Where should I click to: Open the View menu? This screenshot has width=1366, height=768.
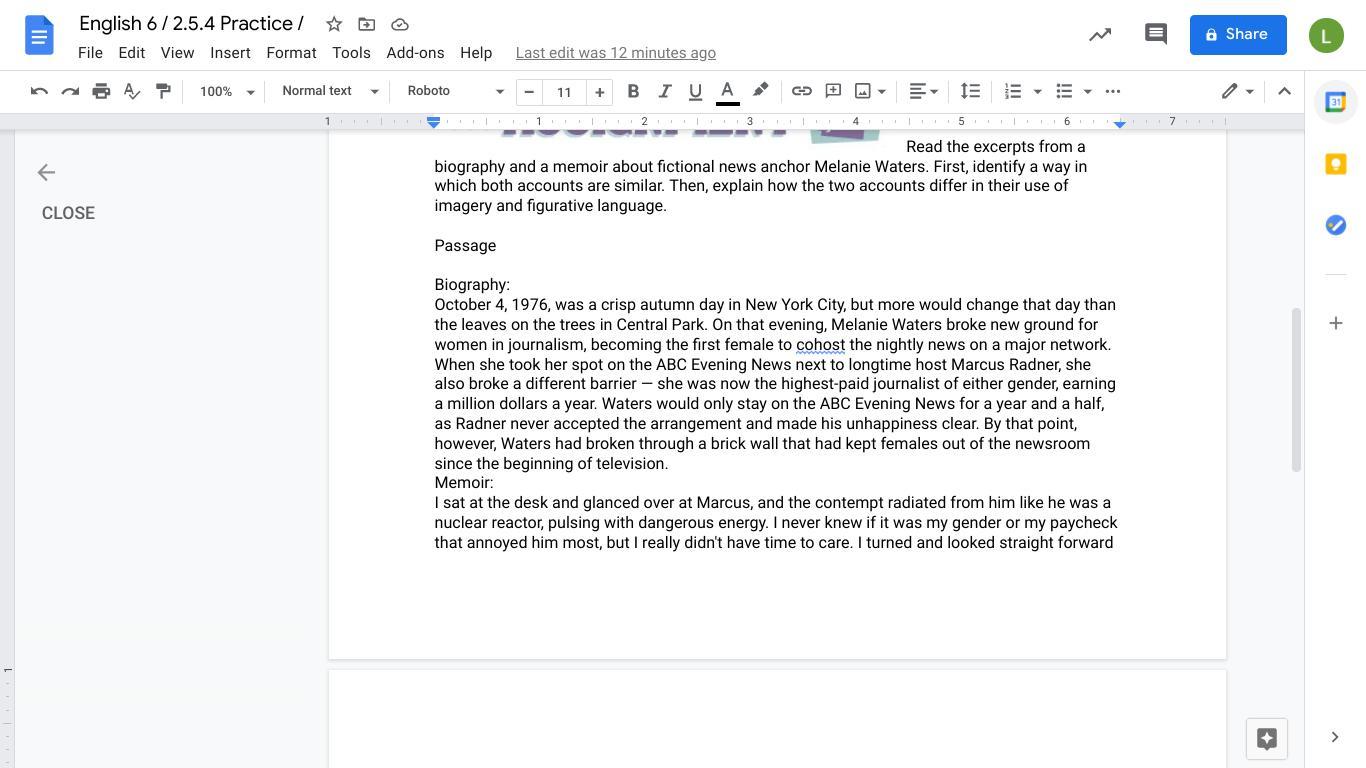coord(177,53)
